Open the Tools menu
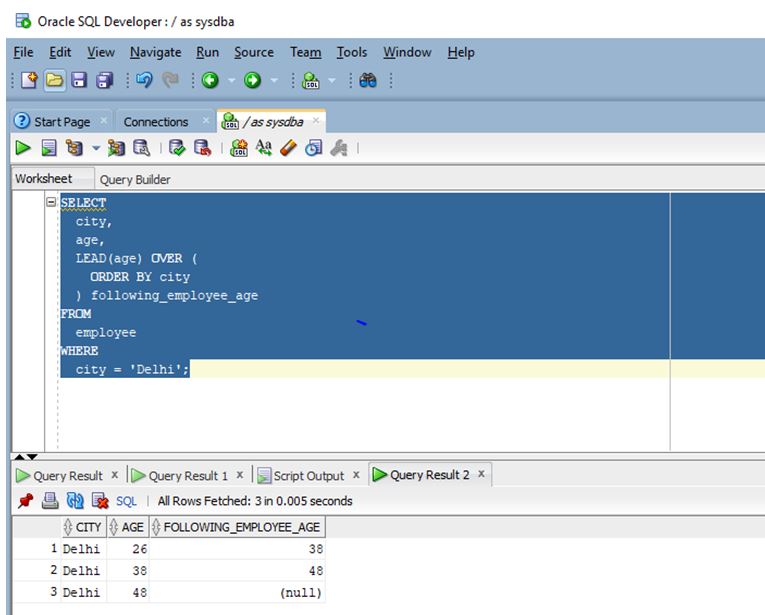This screenshot has height=615, width=765. [x=351, y=52]
